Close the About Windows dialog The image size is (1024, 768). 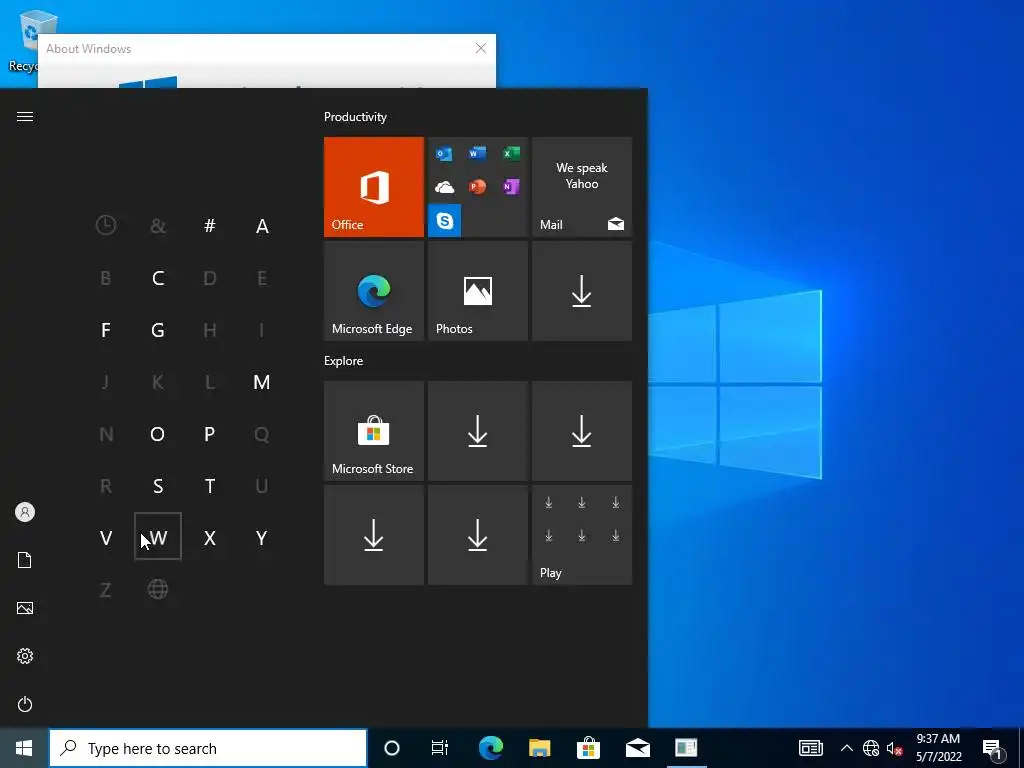(481, 48)
